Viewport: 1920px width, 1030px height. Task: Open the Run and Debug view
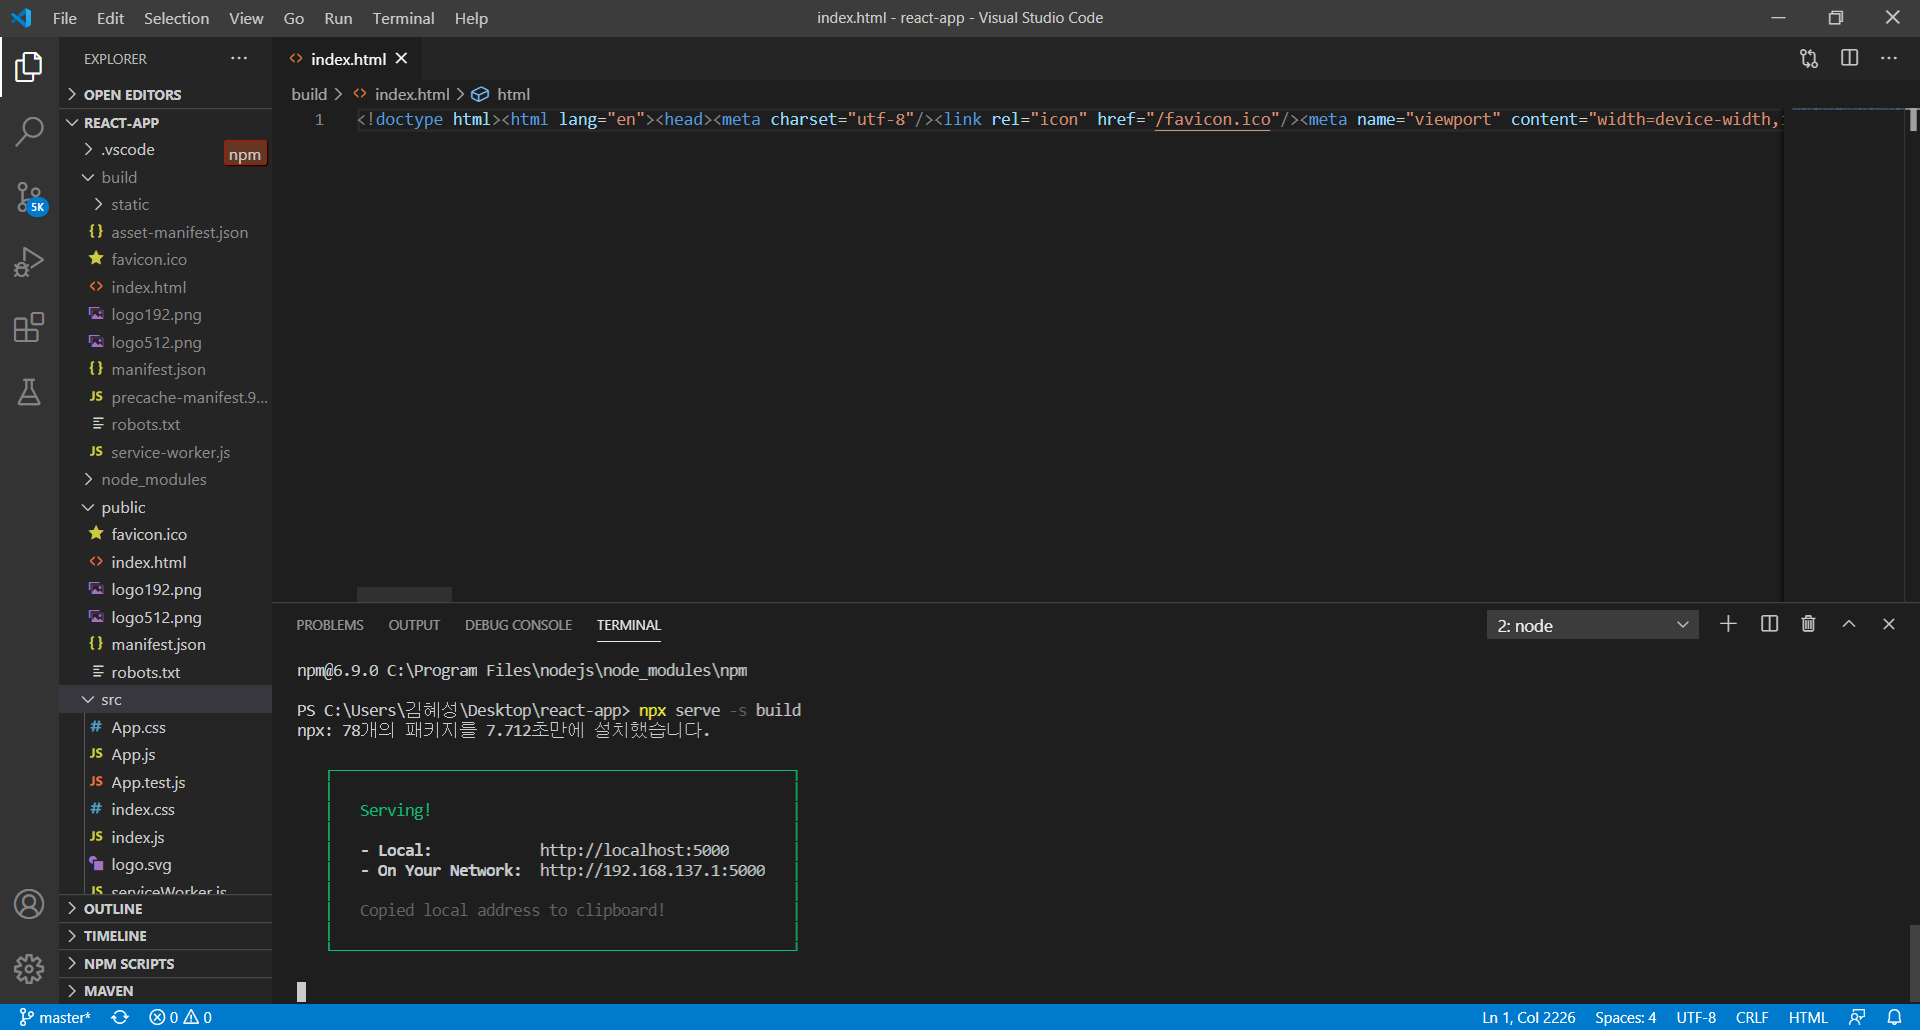point(29,262)
